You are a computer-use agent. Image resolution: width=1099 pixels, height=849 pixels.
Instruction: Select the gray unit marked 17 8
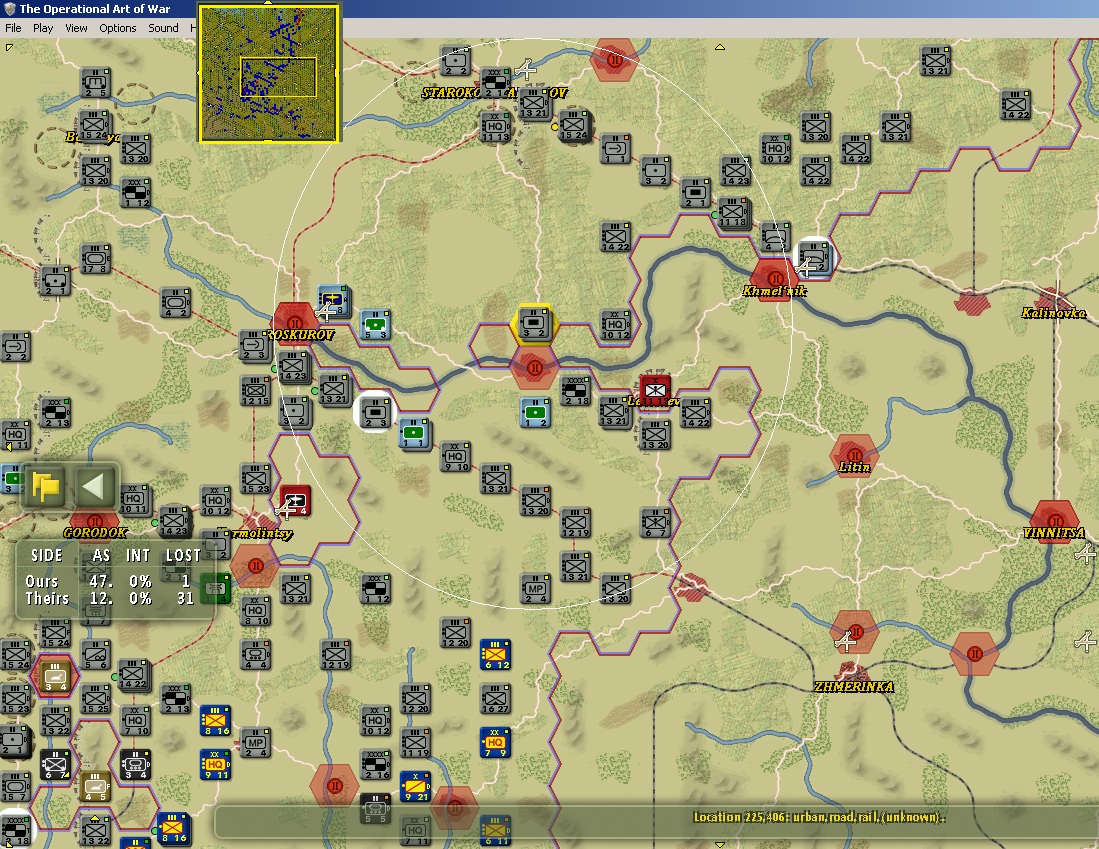pos(95,258)
